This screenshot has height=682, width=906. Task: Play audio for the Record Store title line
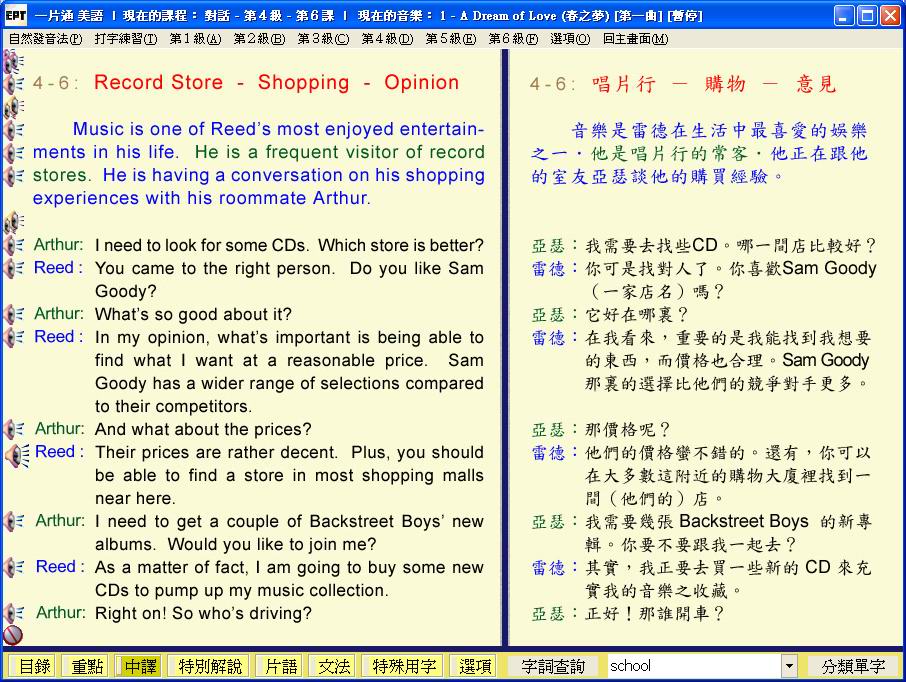click(14, 83)
